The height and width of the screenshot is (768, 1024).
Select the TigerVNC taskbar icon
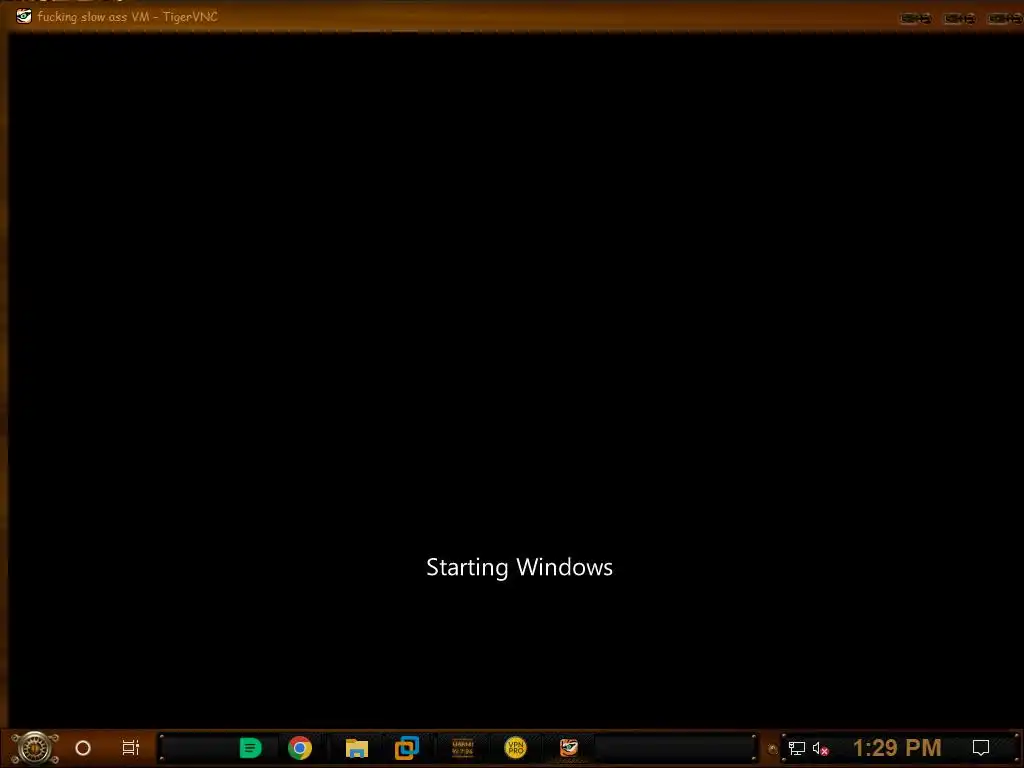569,748
